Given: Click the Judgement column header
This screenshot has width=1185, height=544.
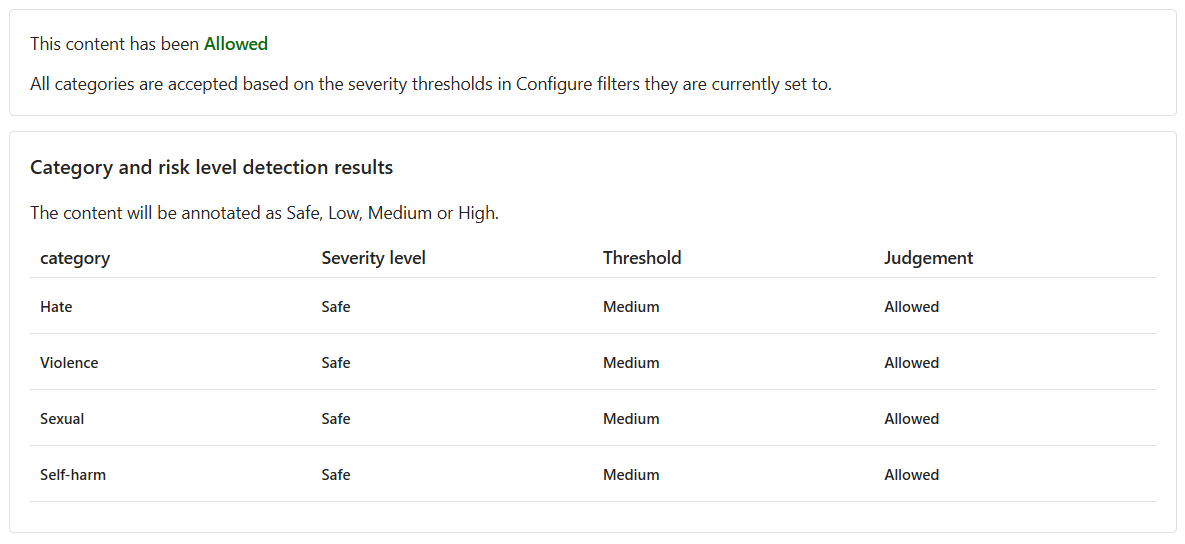Looking at the screenshot, I should pos(928,258).
